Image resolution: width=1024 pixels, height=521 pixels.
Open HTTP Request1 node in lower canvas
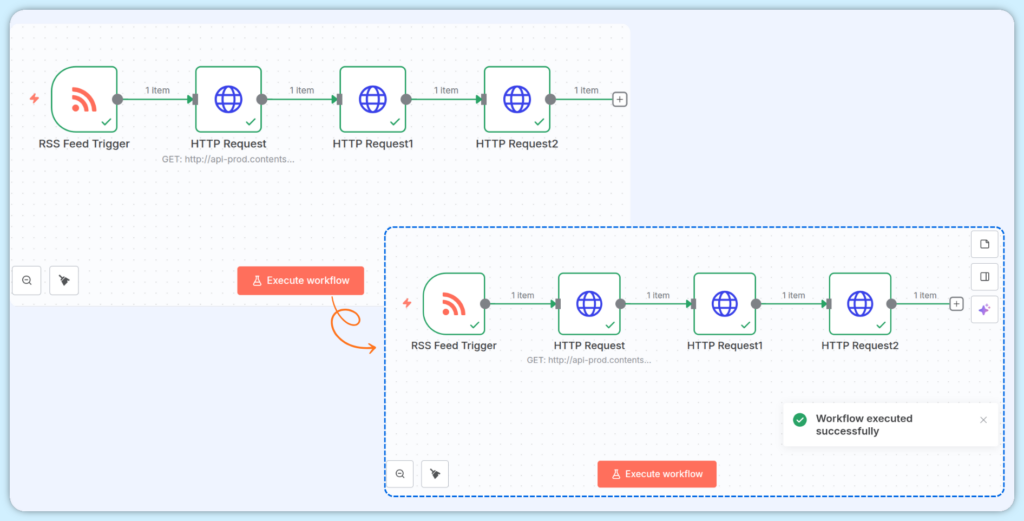pos(725,304)
